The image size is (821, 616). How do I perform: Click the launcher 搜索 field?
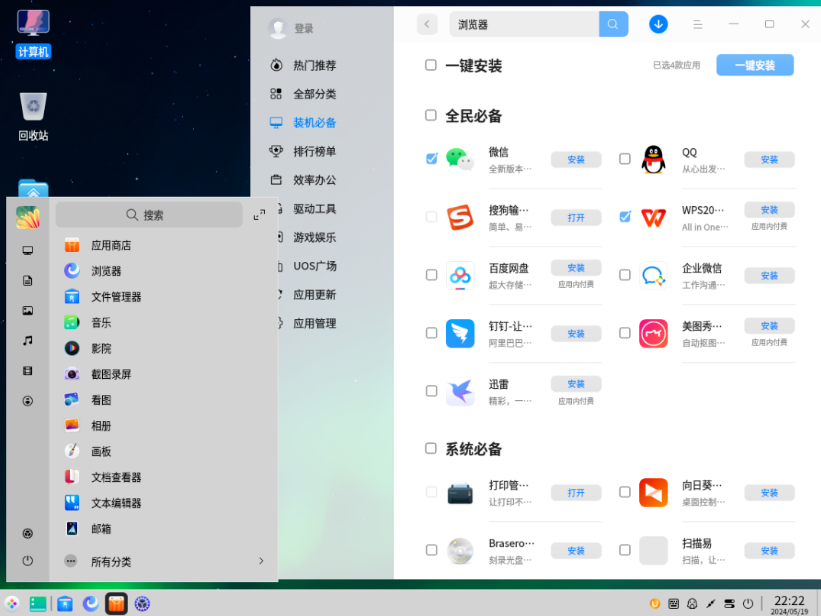point(149,215)
